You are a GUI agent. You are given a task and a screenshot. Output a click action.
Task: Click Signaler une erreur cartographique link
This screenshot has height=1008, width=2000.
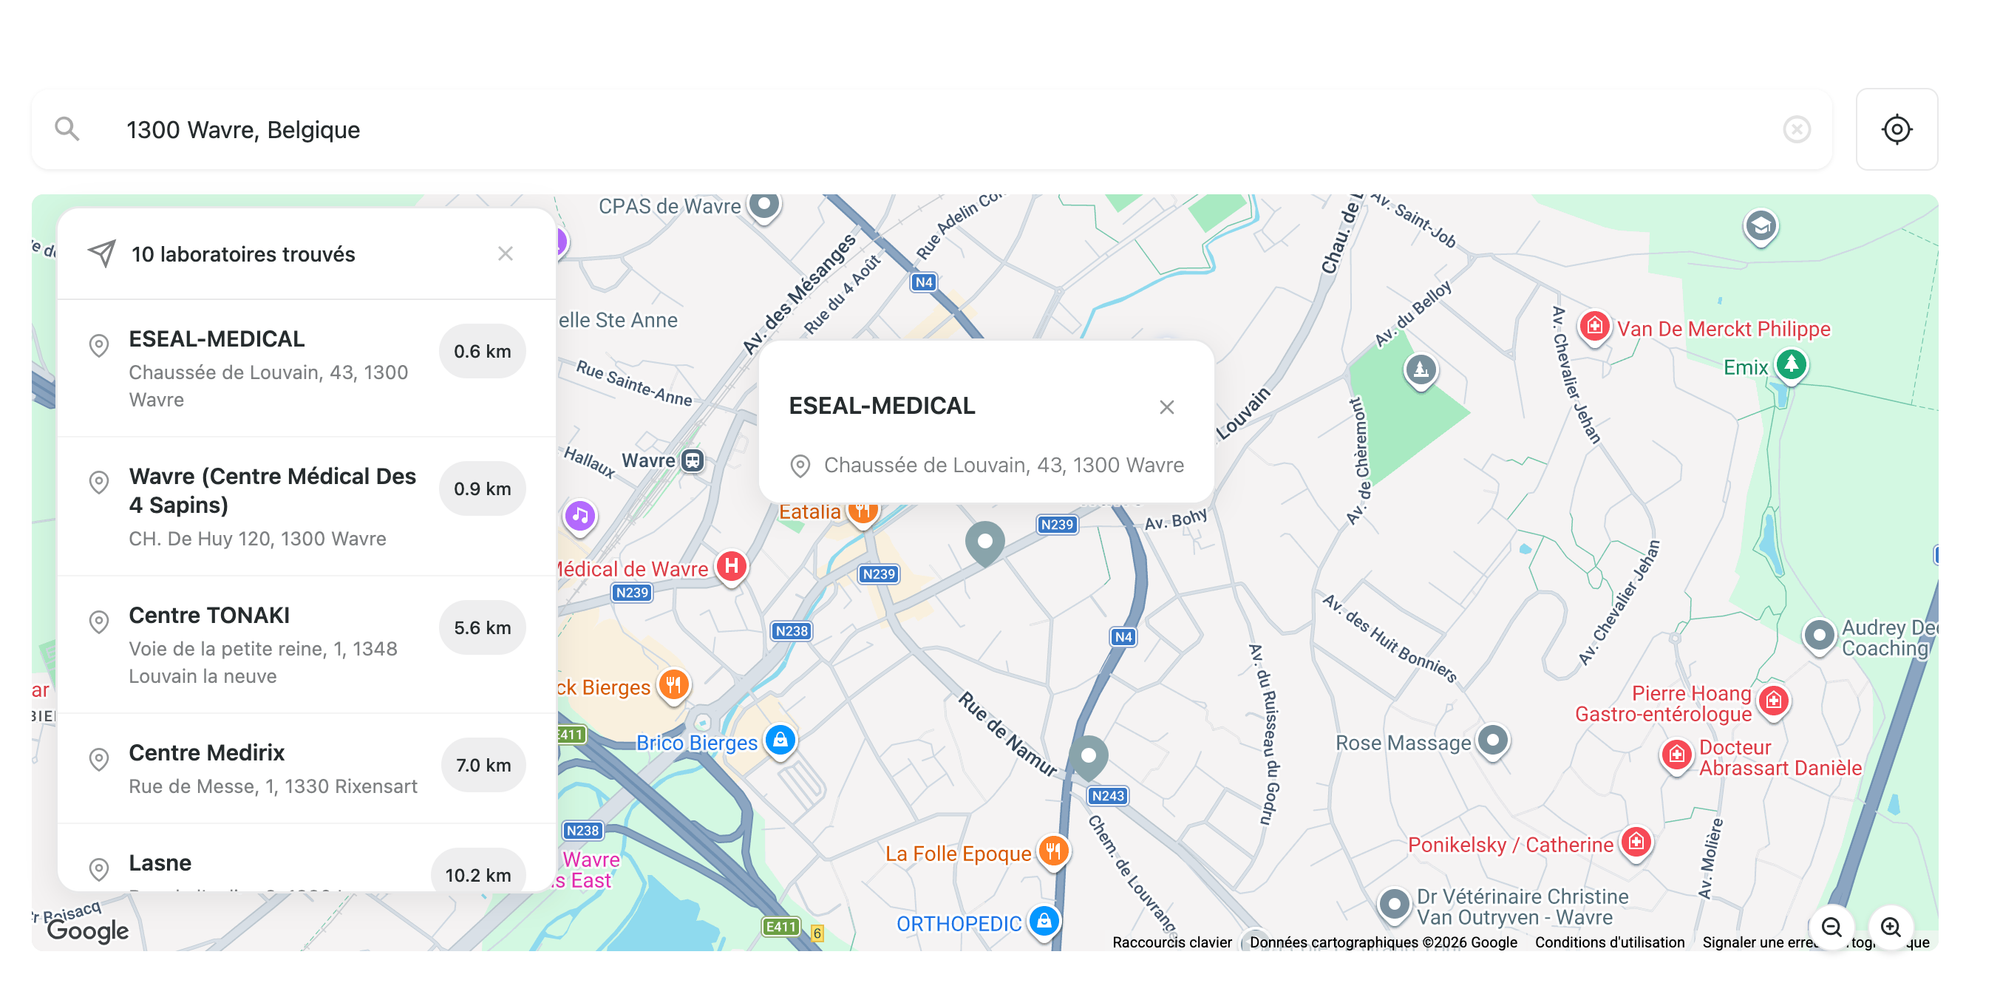click(1816, 942)
